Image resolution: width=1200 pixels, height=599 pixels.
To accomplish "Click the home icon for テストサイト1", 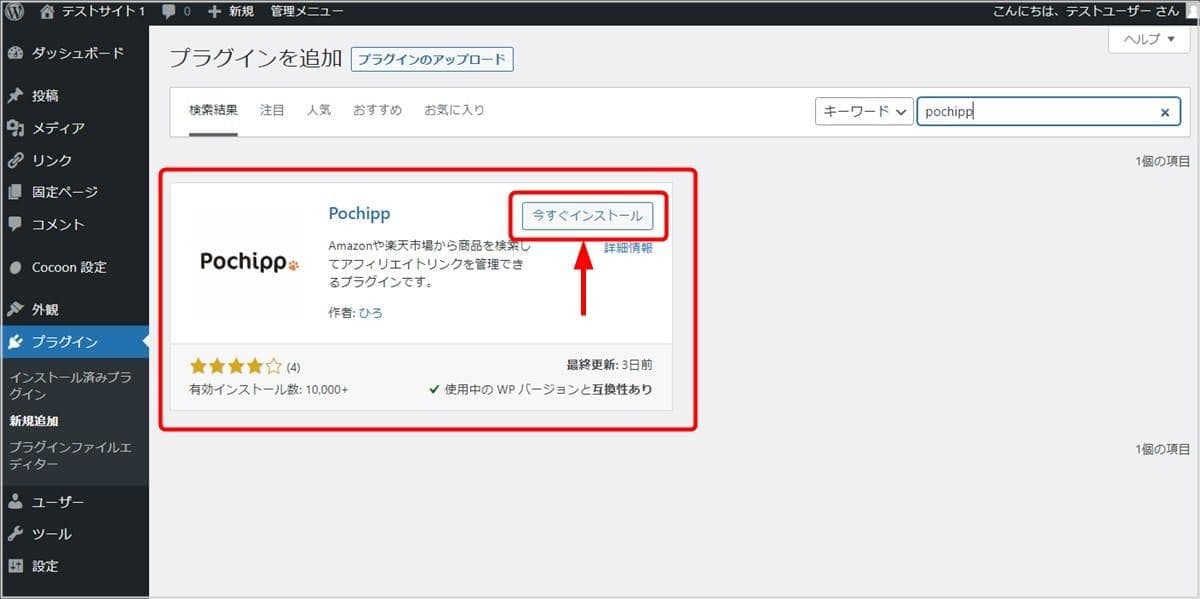I will pos(47,12).
